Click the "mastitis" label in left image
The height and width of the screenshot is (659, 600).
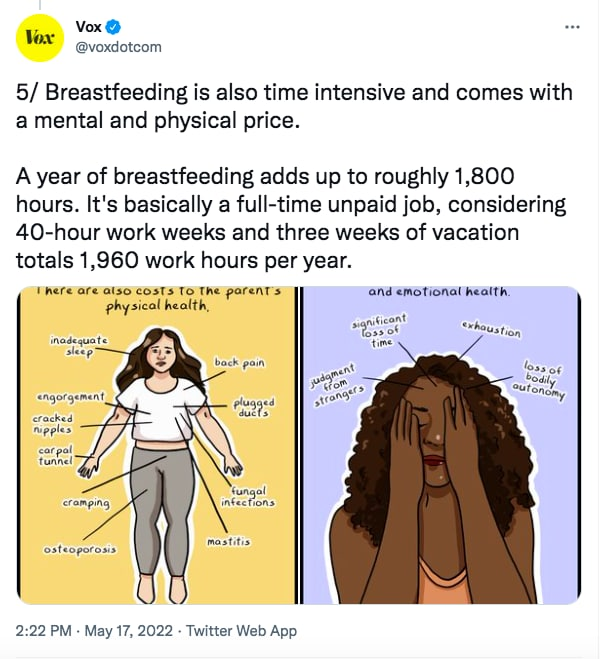228,541
